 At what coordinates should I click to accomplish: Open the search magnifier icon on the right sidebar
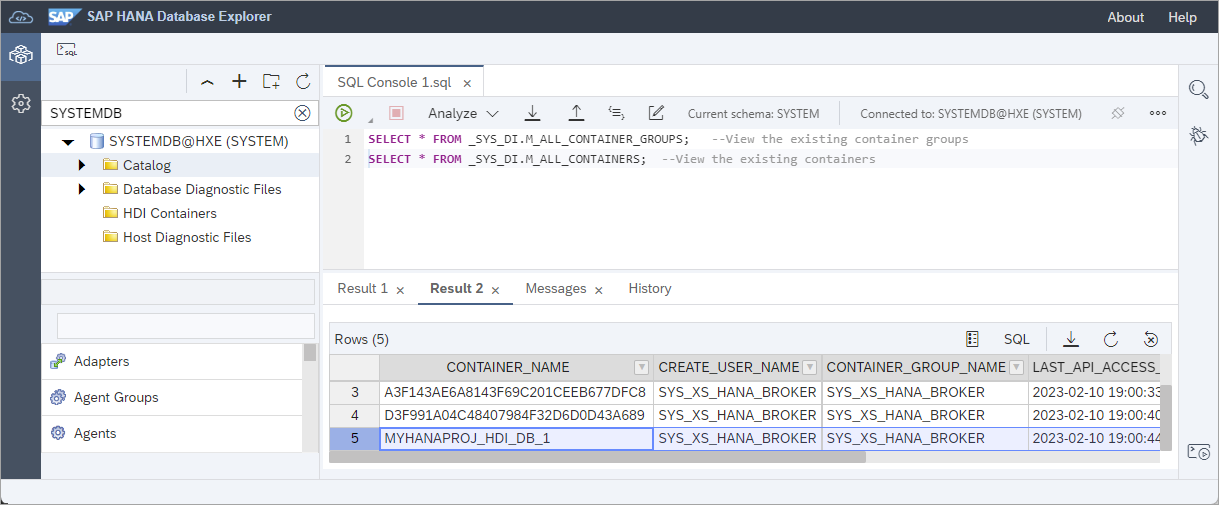[1198, 90]
